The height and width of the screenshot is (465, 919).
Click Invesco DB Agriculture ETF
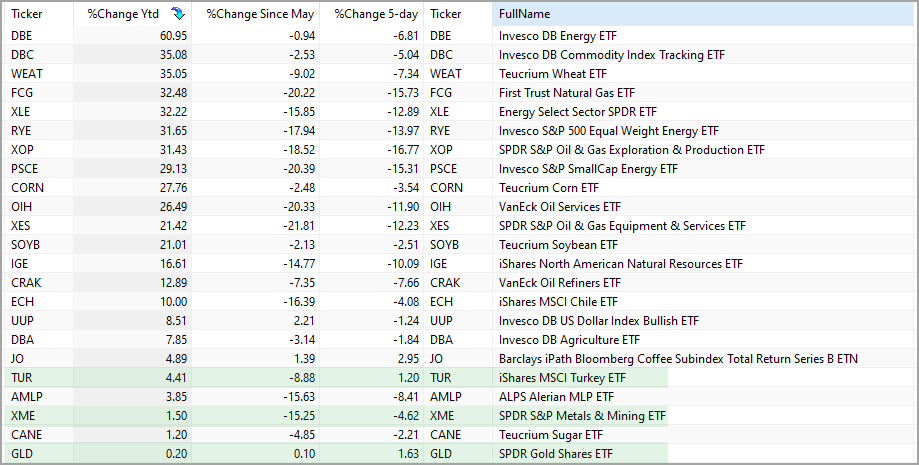coord(569,340)
